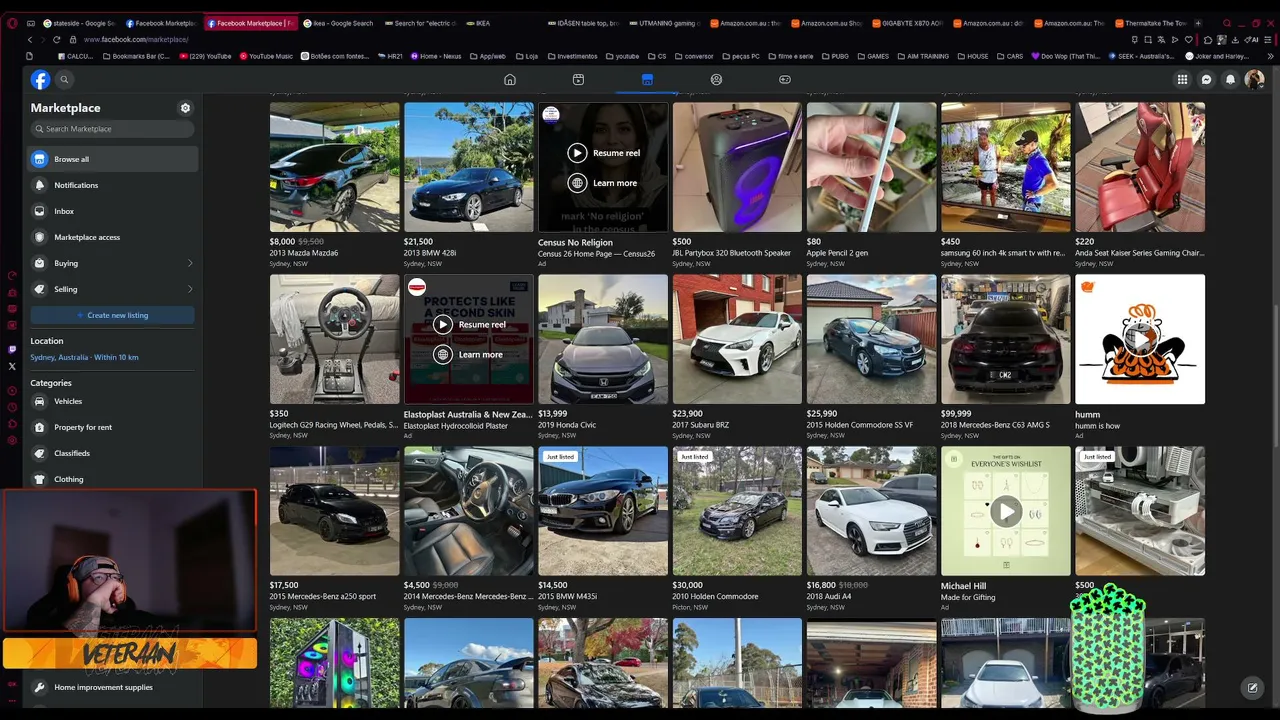Screen dimensions: 1280x720
Task: Open the Selling menu item
Action: (112, 289)
